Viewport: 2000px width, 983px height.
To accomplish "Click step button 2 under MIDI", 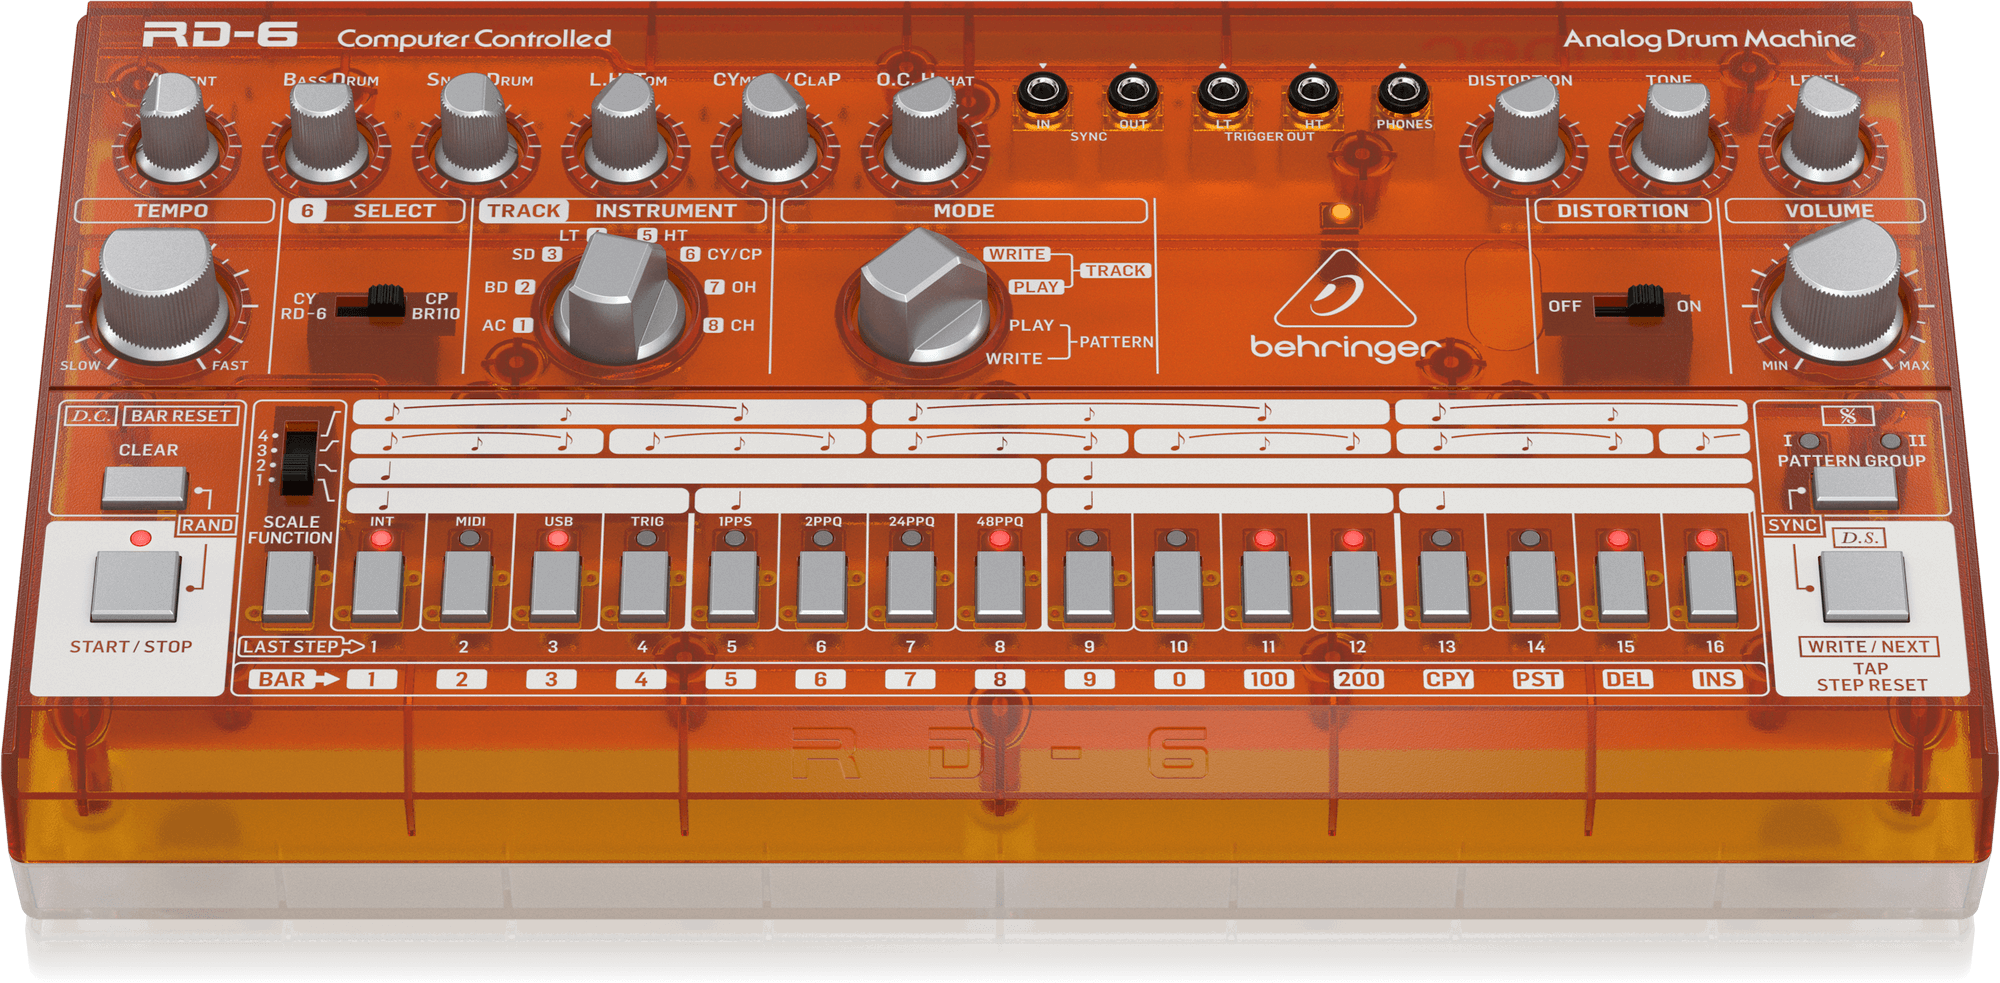I will (467, 584).
